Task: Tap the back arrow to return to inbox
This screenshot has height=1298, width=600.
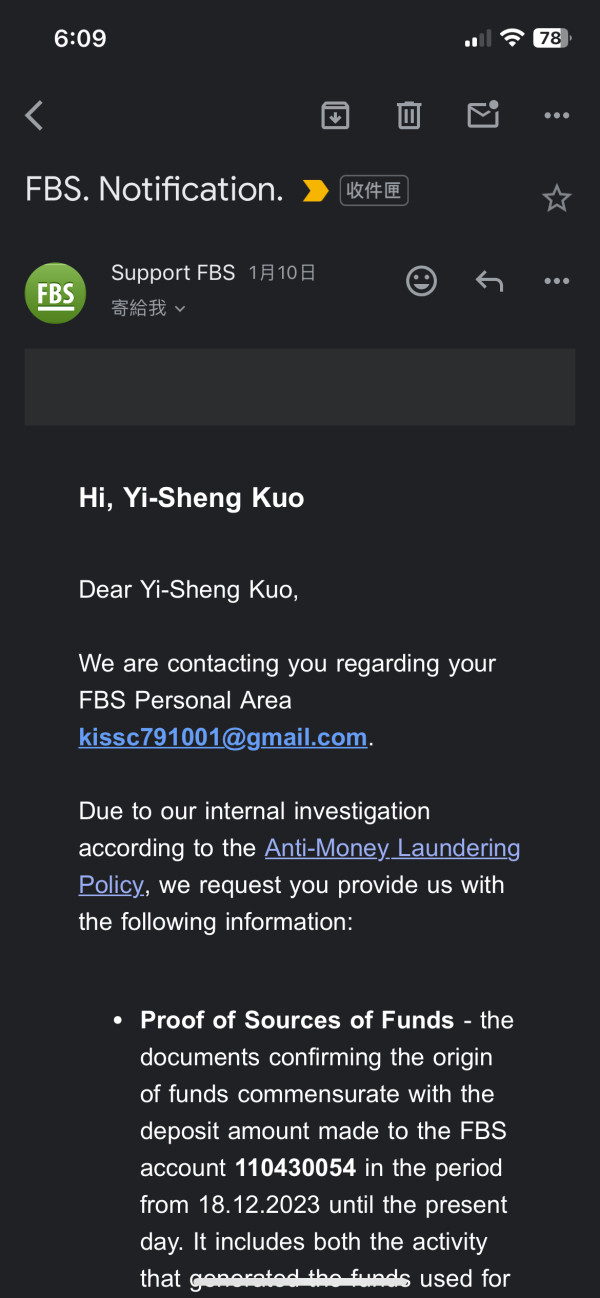Action: tap(35, 116)
